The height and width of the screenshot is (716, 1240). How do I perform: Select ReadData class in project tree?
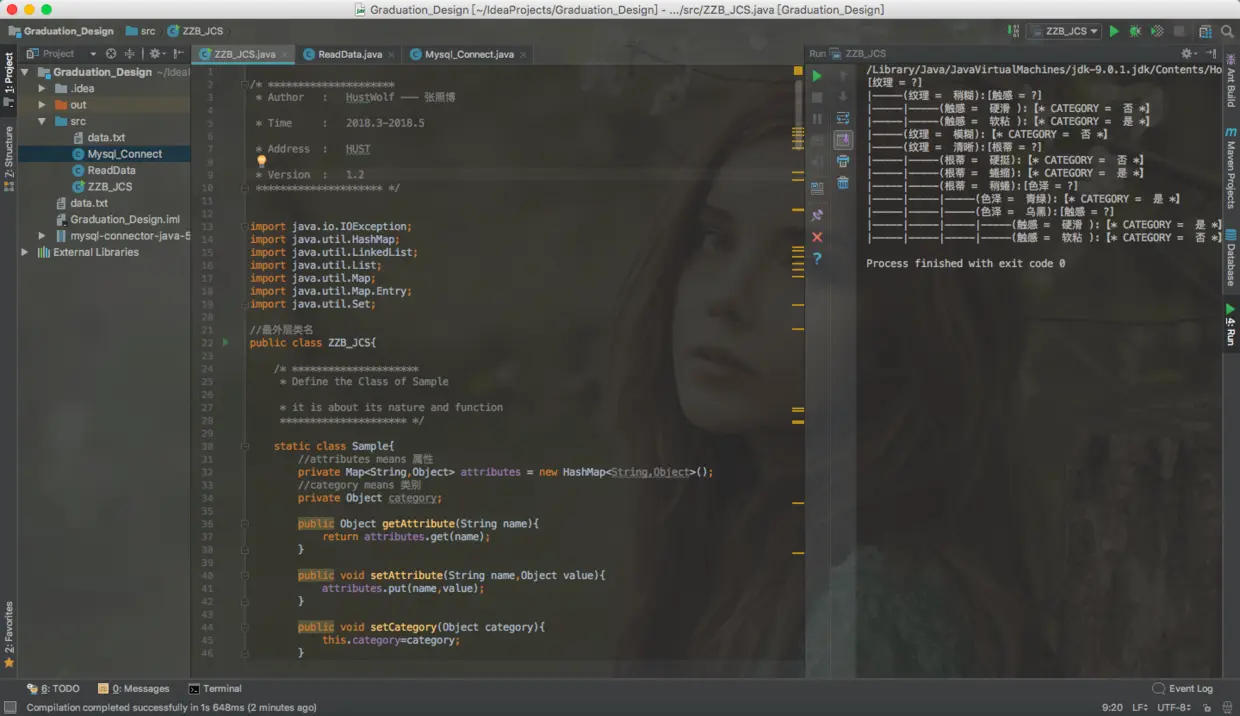[x=111, y=170]
